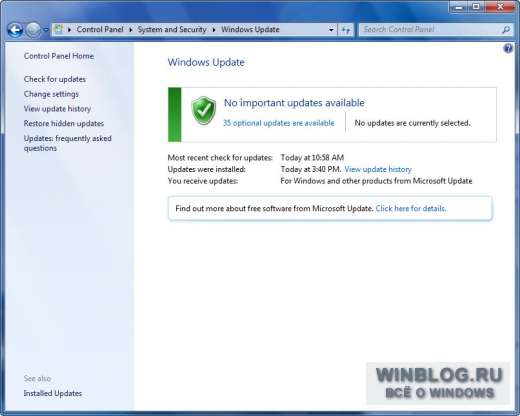
Task: Expand the chevron before Control Panel breadcrumb
Action: pyautogui.click(x=69, y=30)
